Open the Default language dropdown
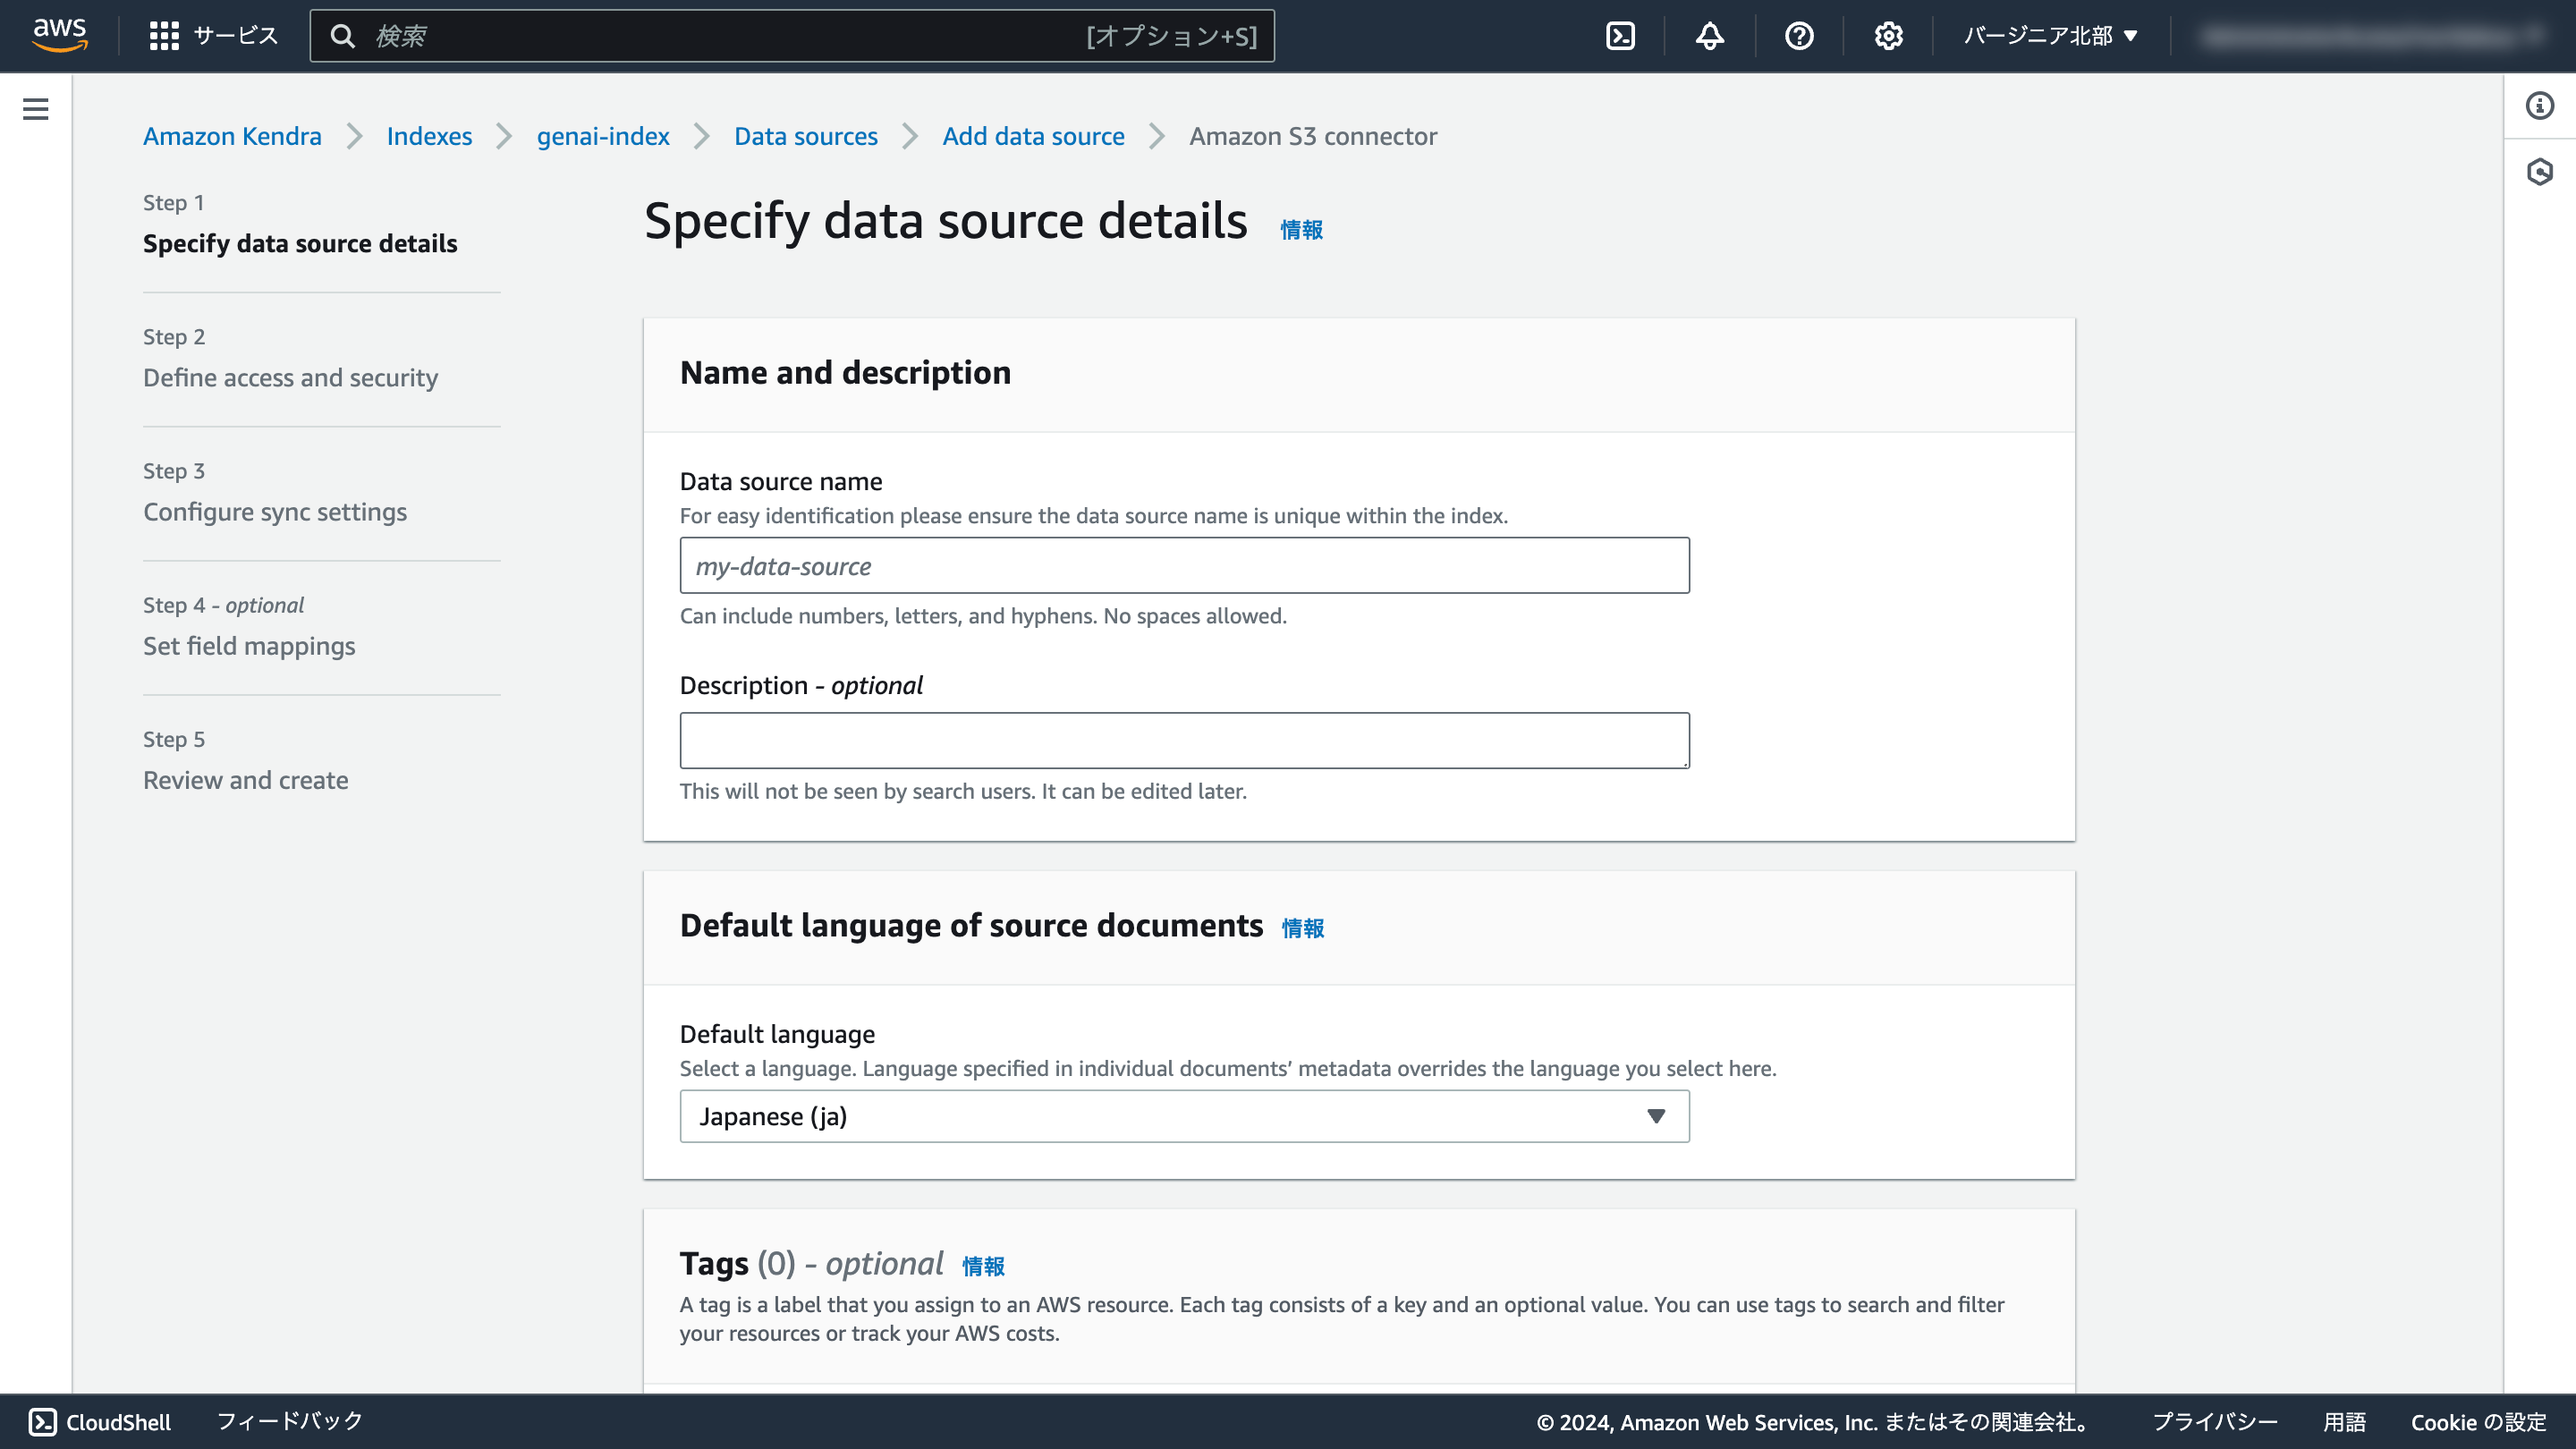 click(x=1184, y=1116)
